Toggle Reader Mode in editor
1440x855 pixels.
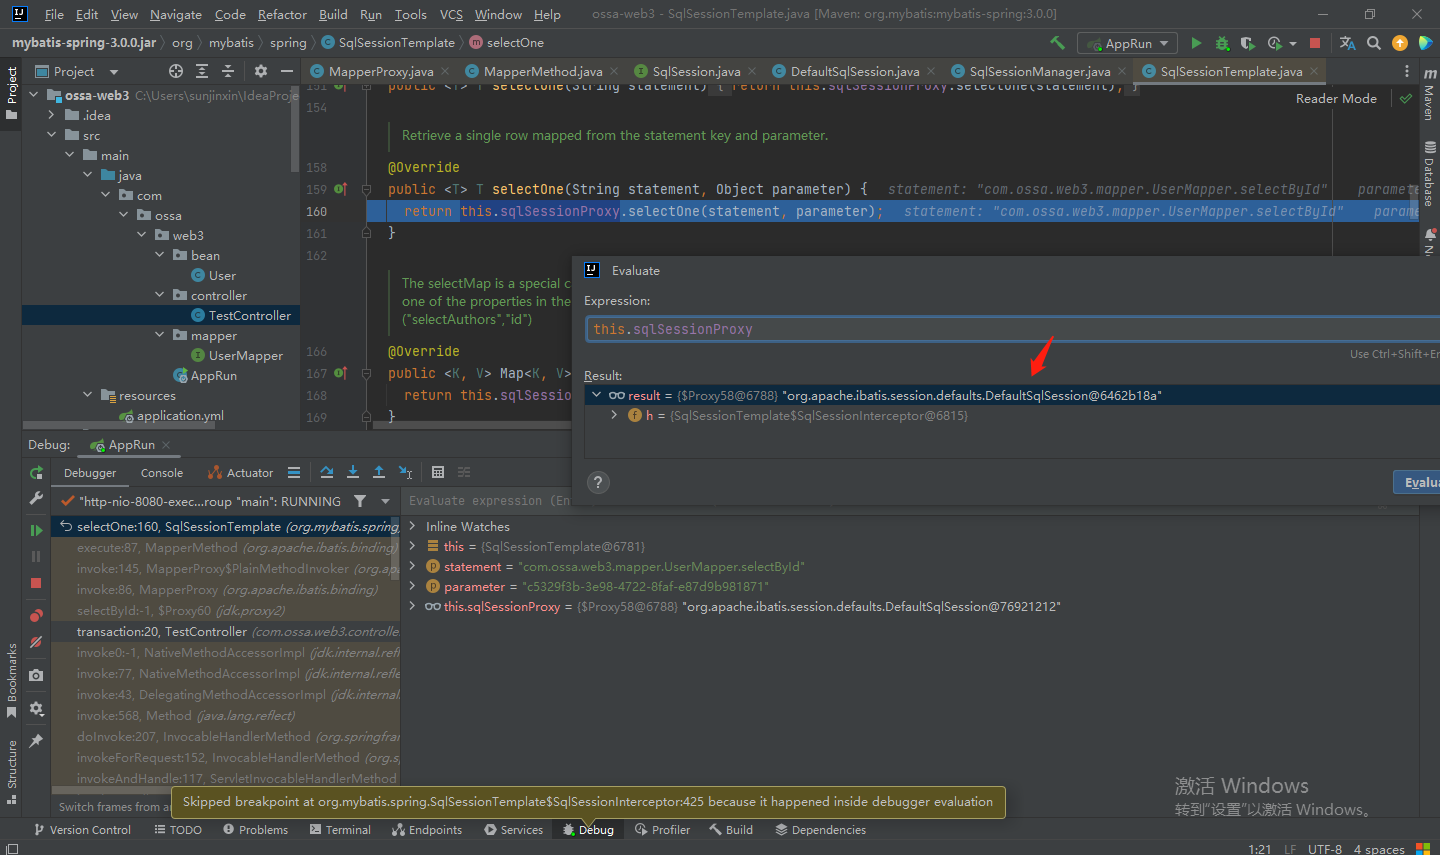pyautogui.click(x=1336, y=98)
